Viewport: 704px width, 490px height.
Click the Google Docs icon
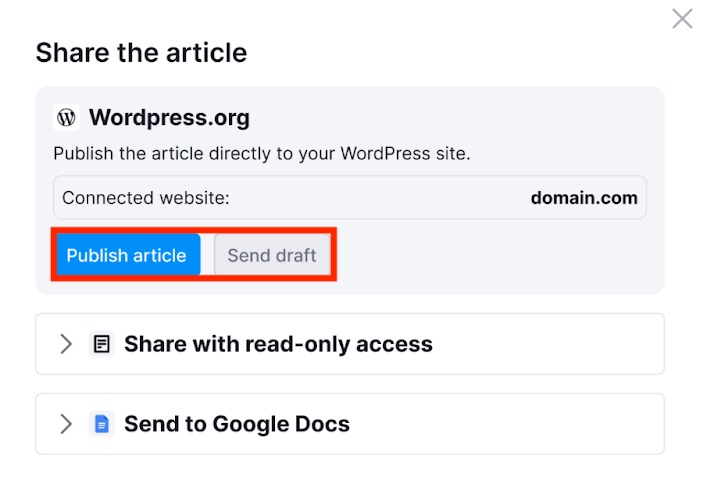101,424
